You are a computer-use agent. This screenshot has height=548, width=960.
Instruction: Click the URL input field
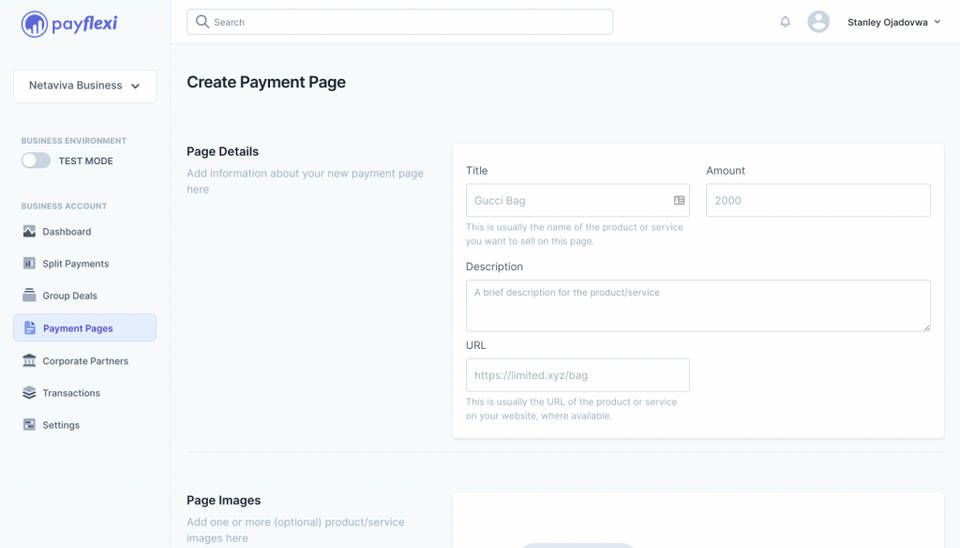point(577,375)
